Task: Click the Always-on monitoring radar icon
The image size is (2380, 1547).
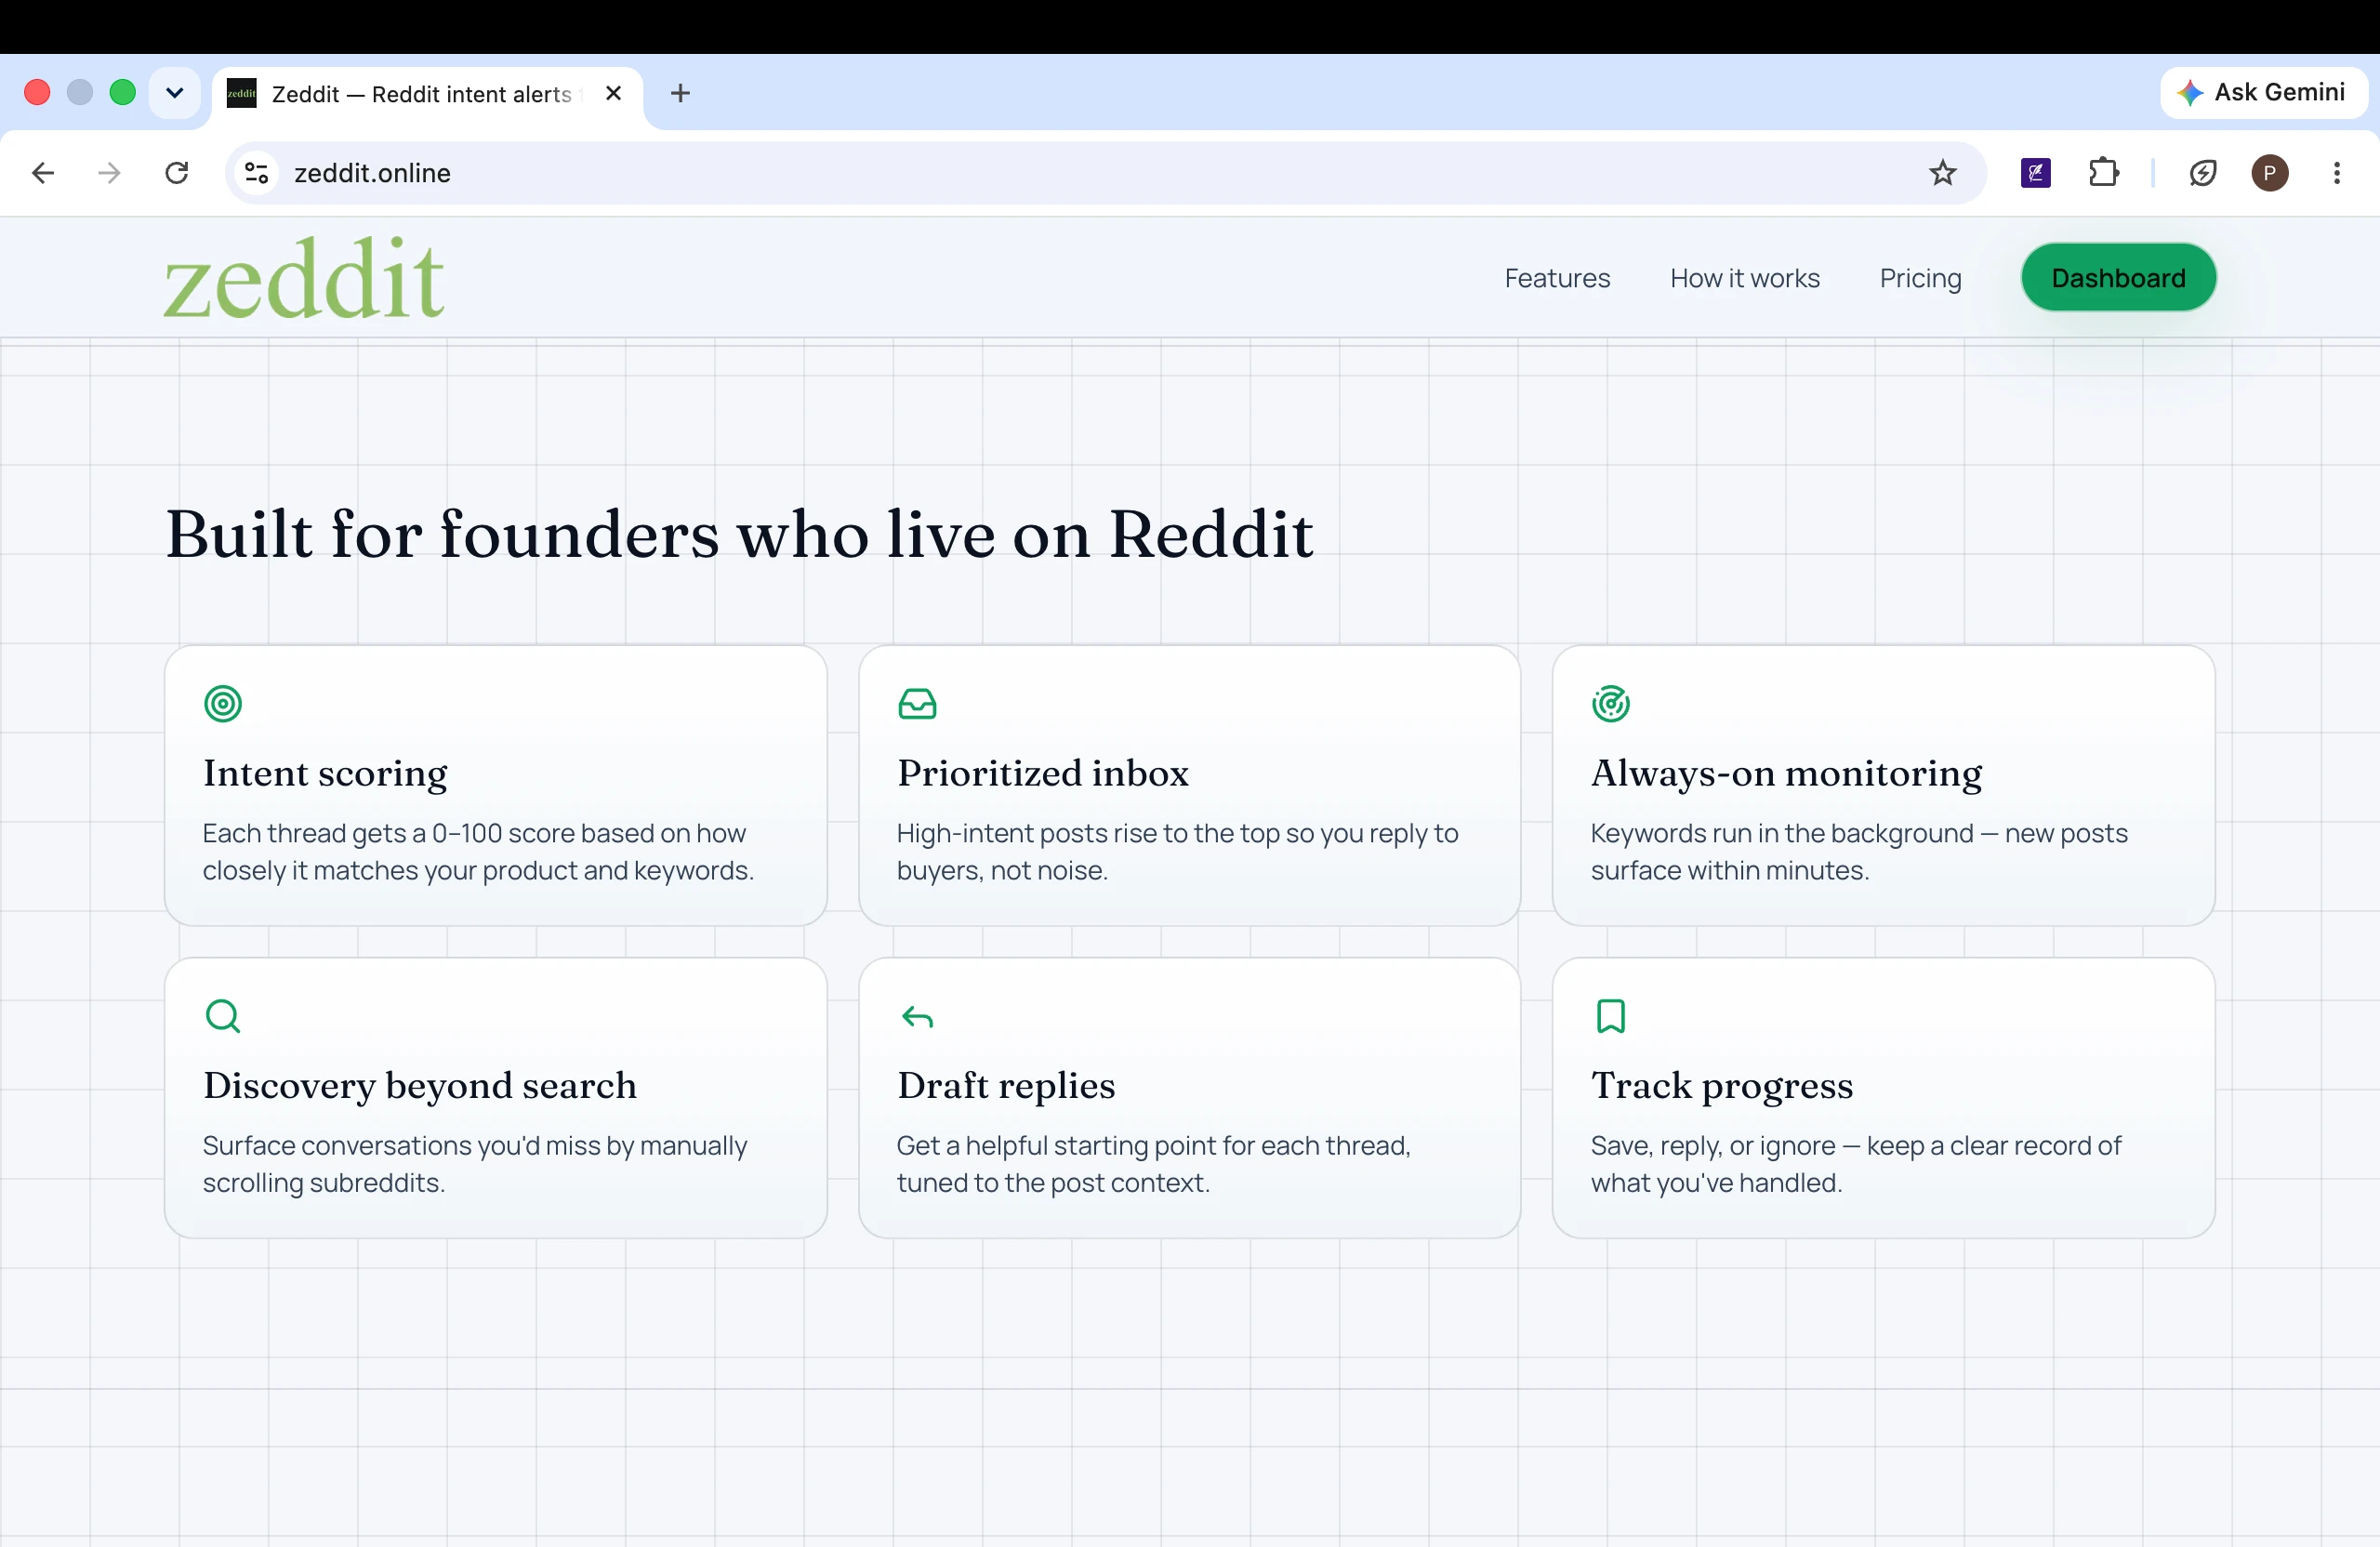Action: coord(1611,704)
